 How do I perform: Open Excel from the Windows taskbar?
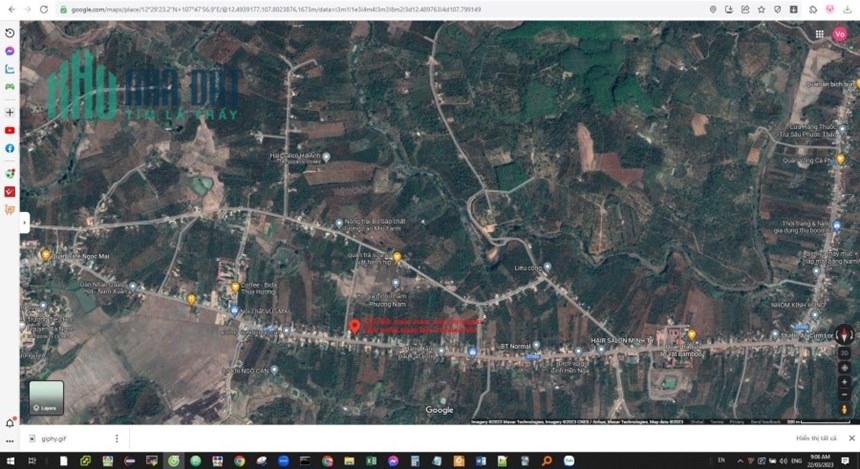(371, 461)
